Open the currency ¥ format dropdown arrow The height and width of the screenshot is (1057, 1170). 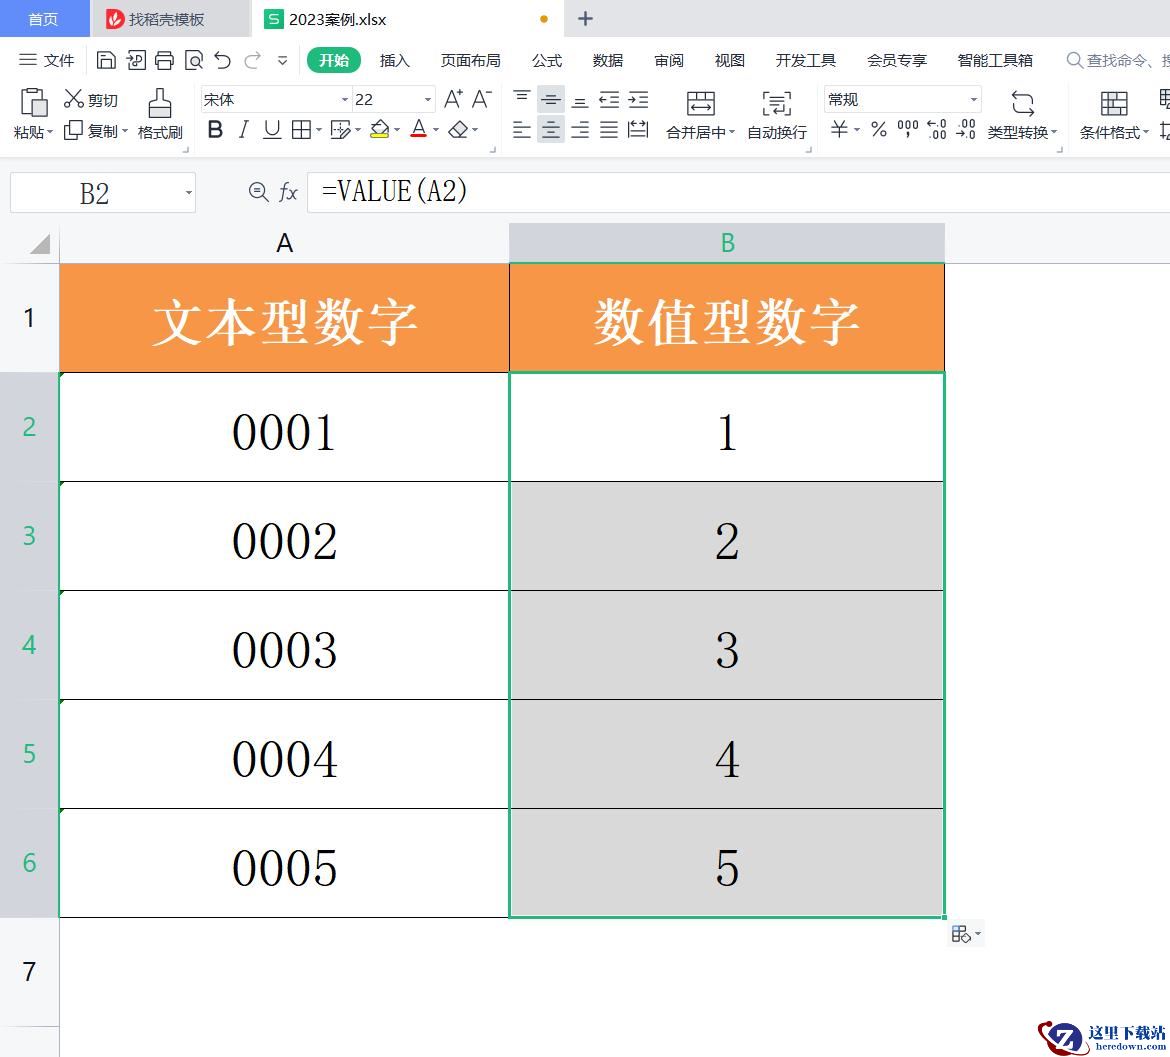(x=857, y=130)
